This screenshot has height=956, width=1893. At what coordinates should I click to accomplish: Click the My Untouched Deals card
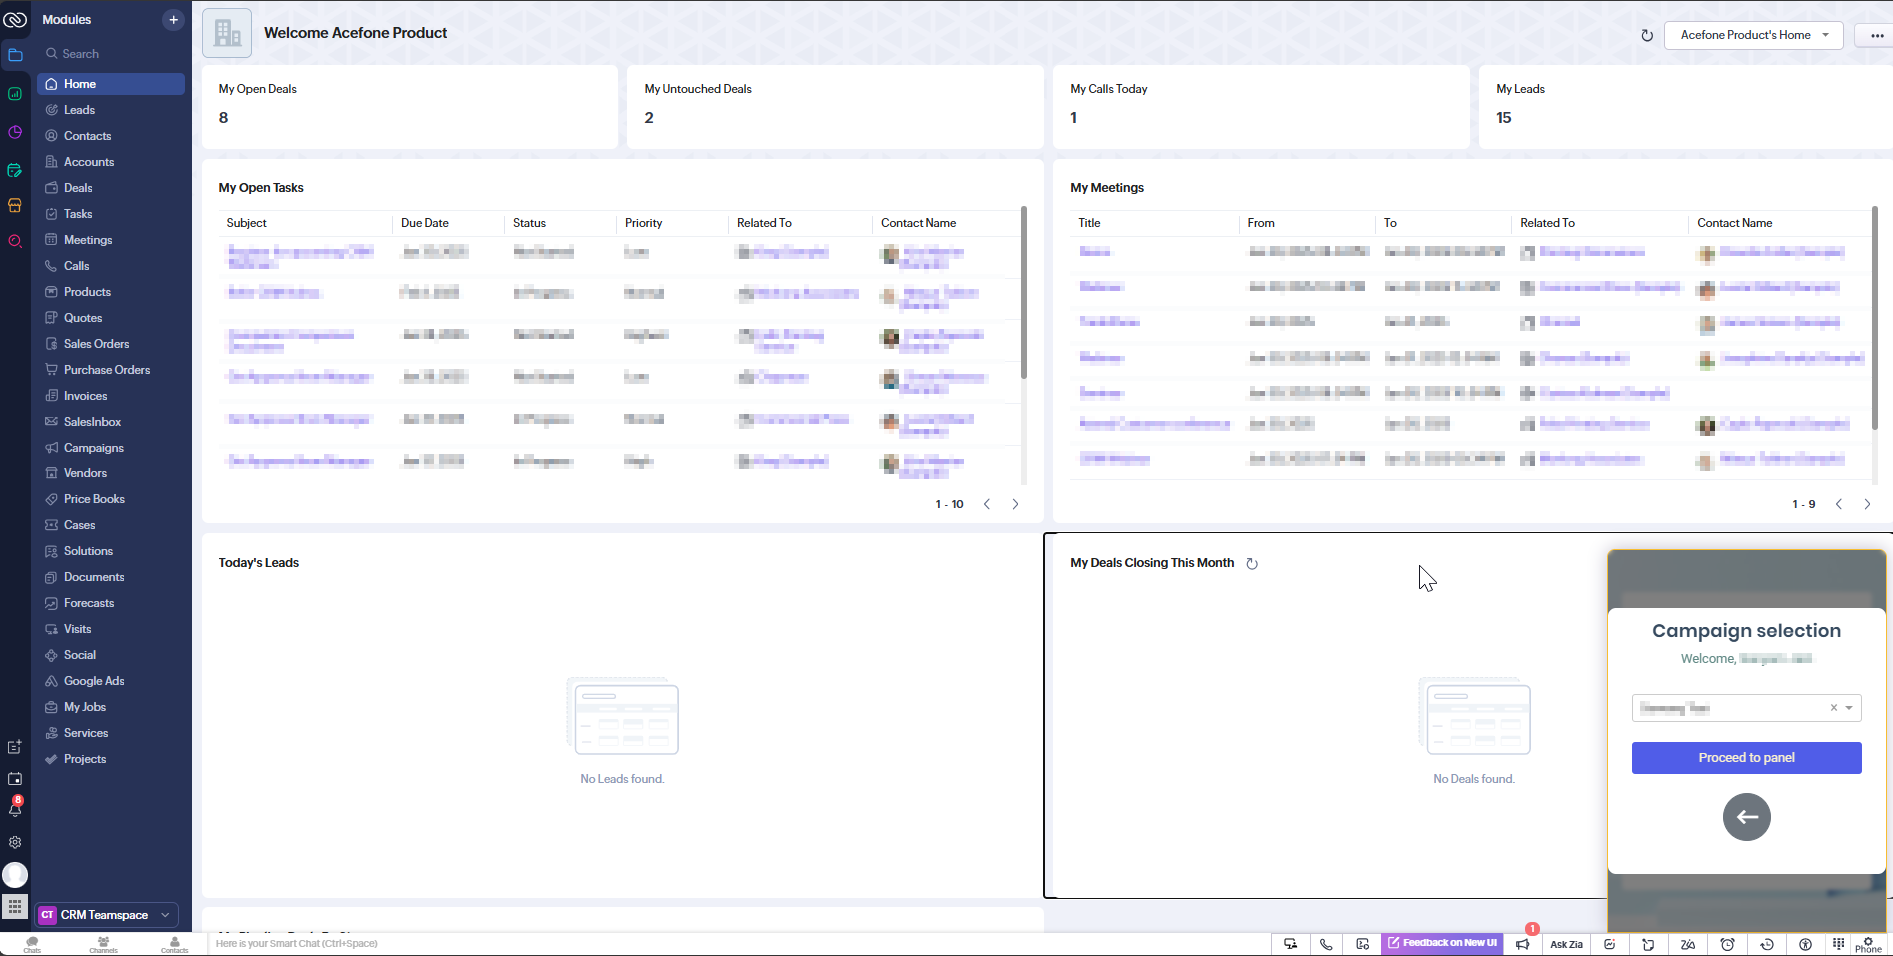click(835, 107)
